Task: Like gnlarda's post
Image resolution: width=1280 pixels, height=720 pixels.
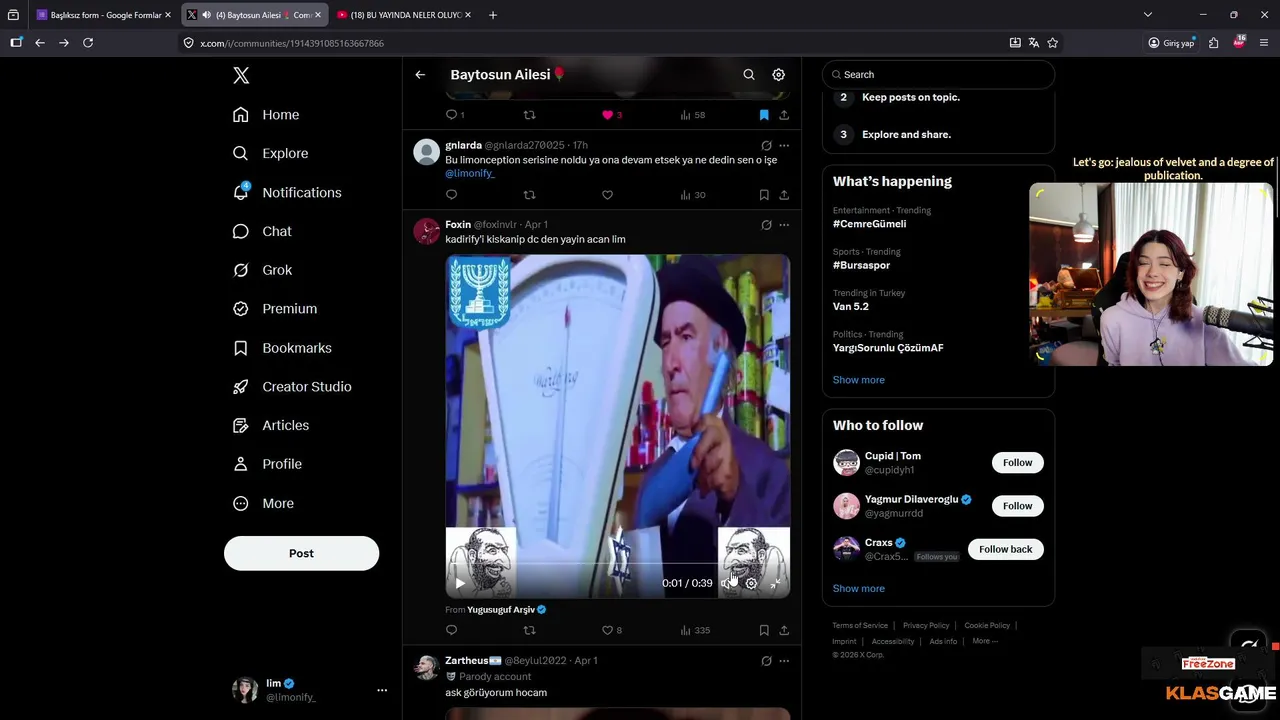Action: coord(607,195)
